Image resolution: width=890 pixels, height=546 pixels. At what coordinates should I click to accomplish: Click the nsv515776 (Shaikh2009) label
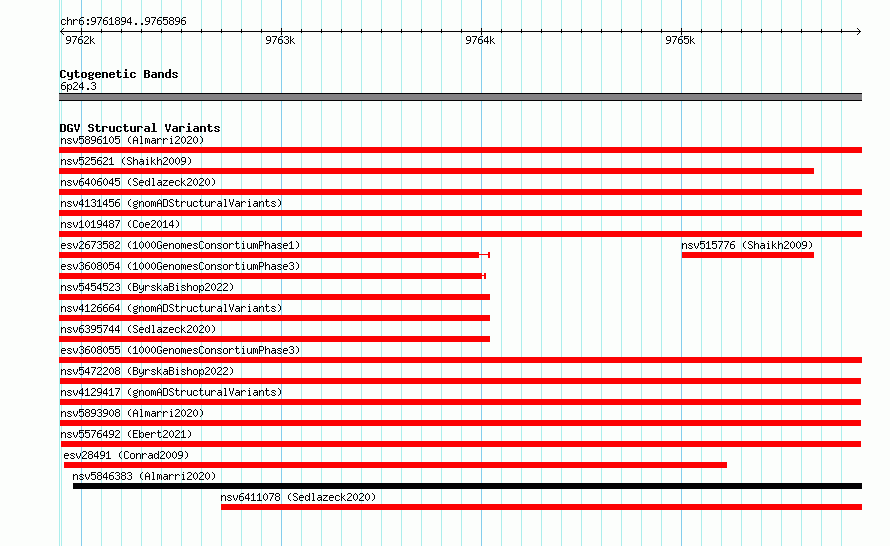pos(747,245)
